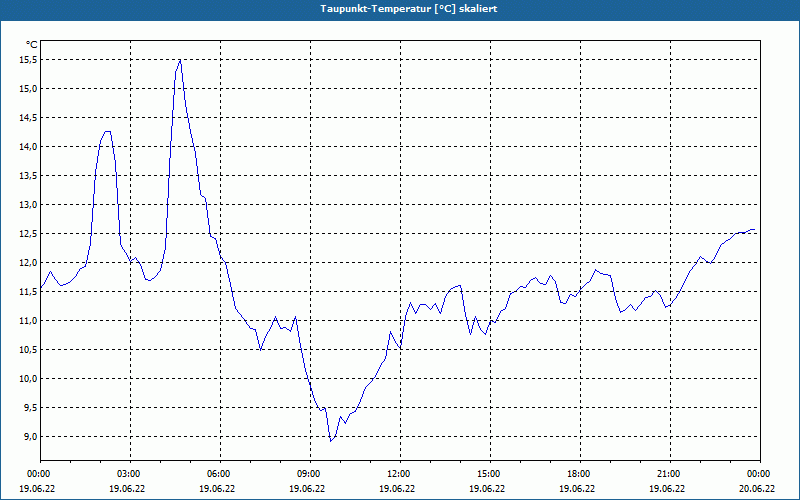Image resolution: width=800 pixels, height=500 pixels.
Task: Click the 09:00 time label
Action: coord(308,473)
